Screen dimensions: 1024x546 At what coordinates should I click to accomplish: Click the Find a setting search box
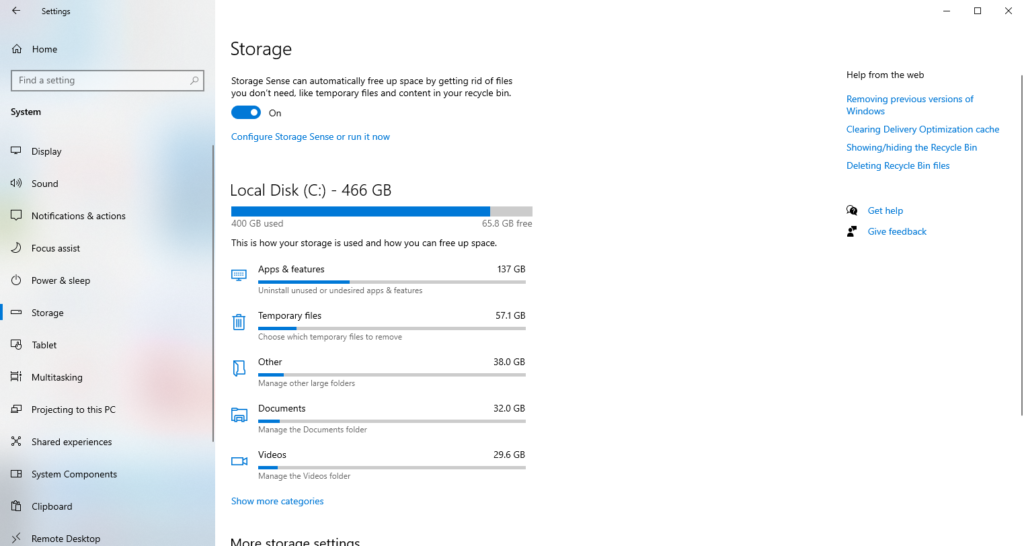pyautogui.click(x=100, y=80)
